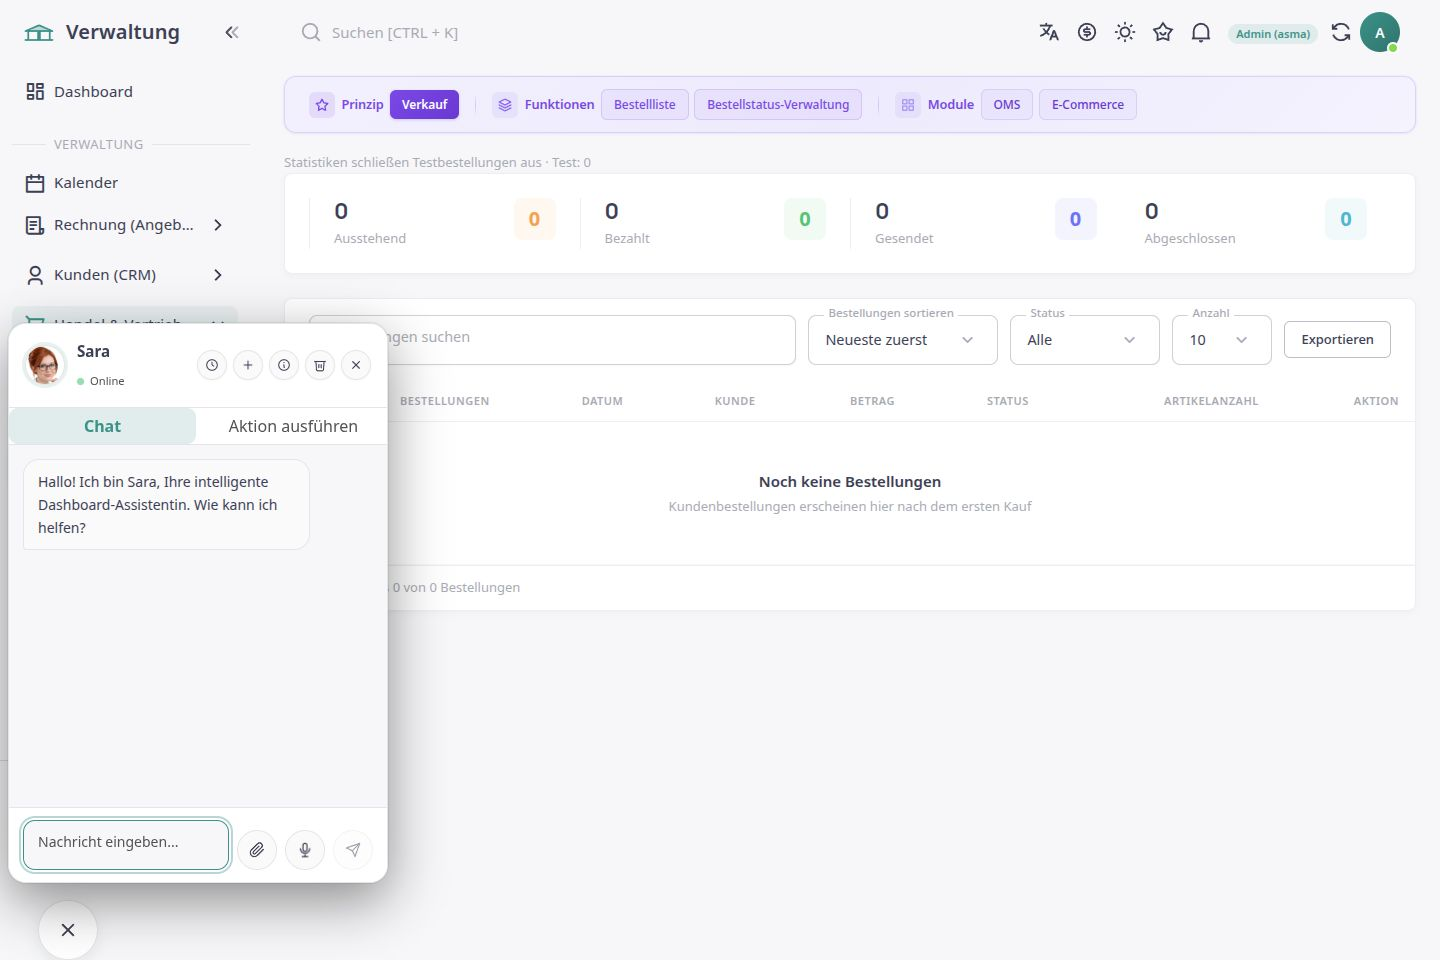Switch to 'Aktion ausführen' tab
Viewport: 1440px width, 960px height.
(x=293, y=426)
